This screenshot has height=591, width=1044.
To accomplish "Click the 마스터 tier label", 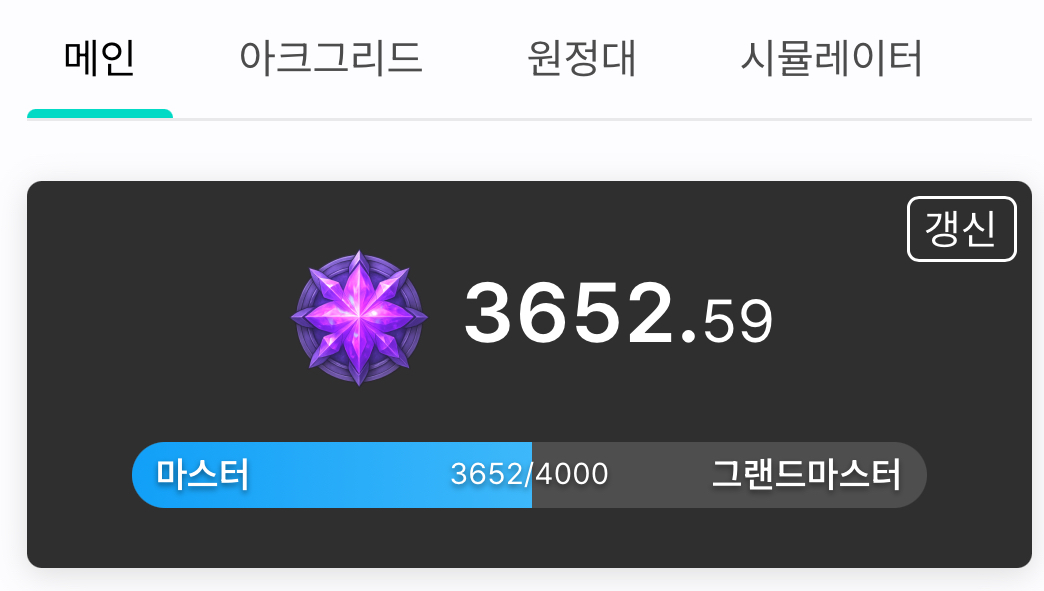I will pyautogui.click(x=202, y=475).
